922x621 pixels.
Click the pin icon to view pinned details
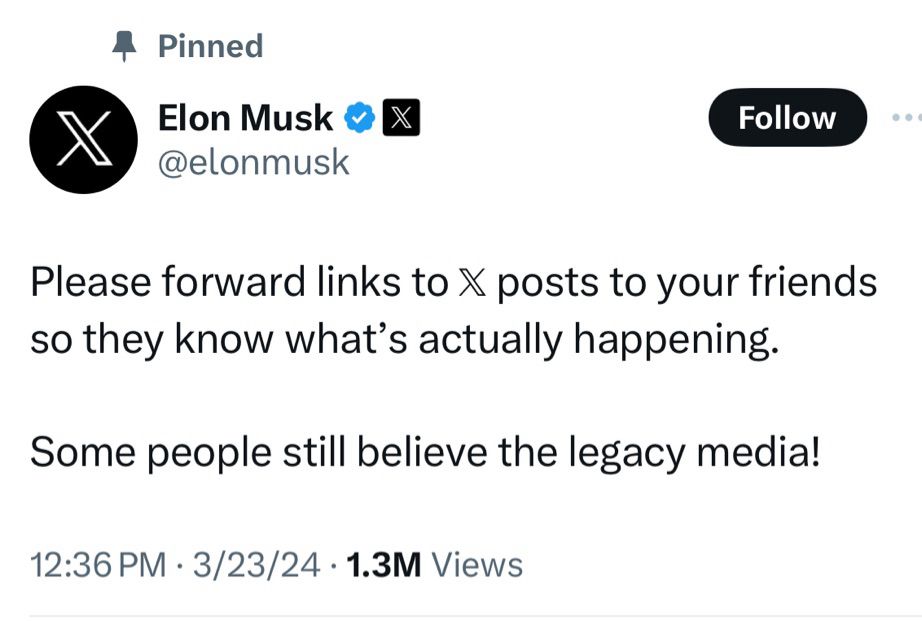pos(125,44)
